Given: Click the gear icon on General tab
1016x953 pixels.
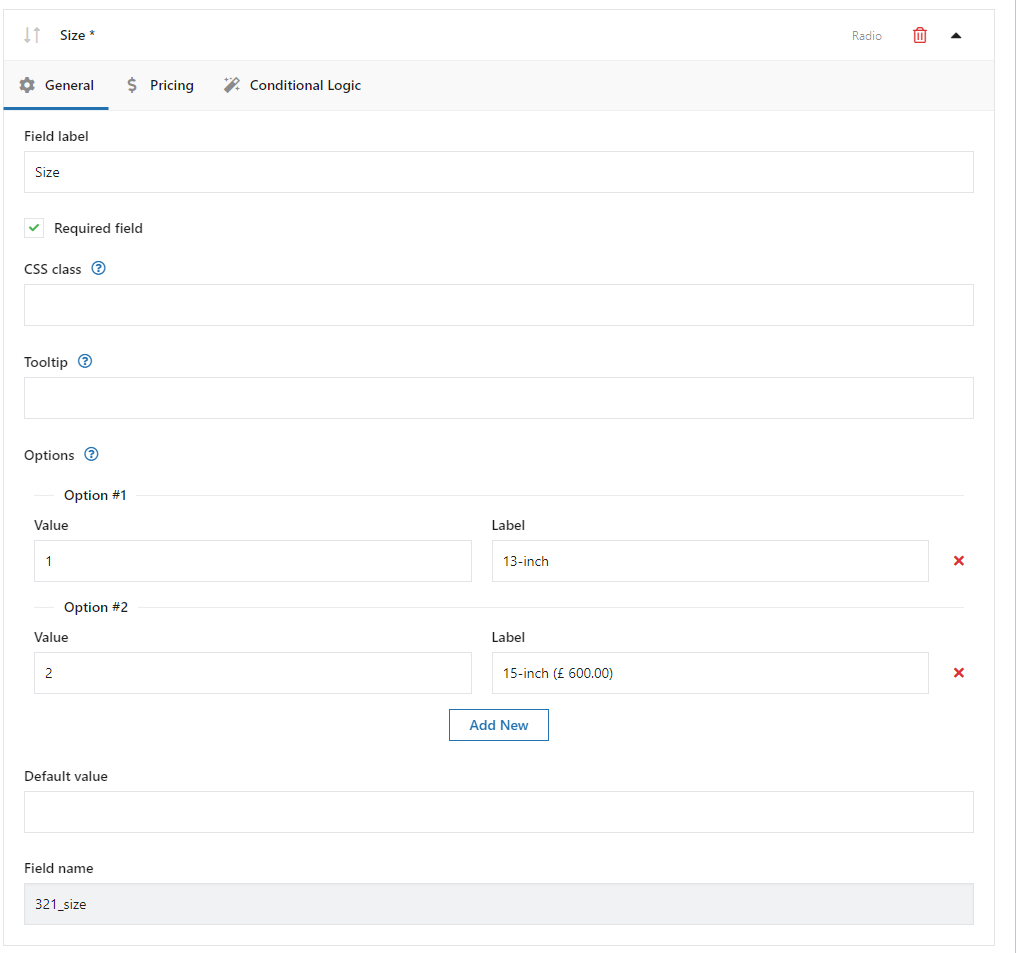Looking at the screenshot, I should [x=27, y=85].
